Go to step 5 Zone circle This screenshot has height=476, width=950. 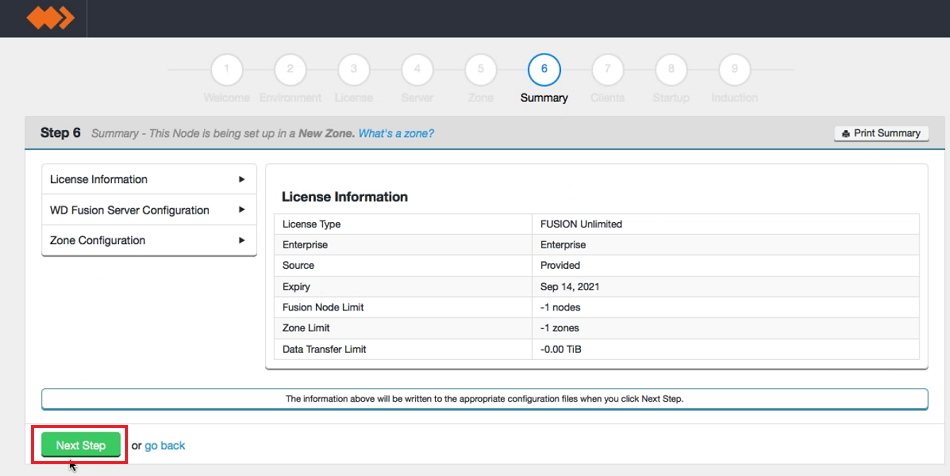click(x=480, y=69)
